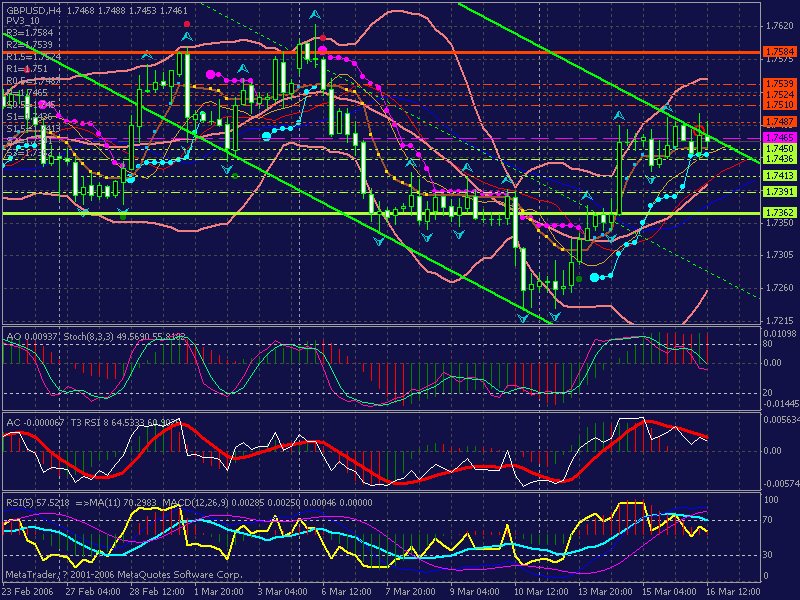Click the 1.7215 price scale value
The width and height of the screenshot is (800, 600).
(x=780, y=320)
